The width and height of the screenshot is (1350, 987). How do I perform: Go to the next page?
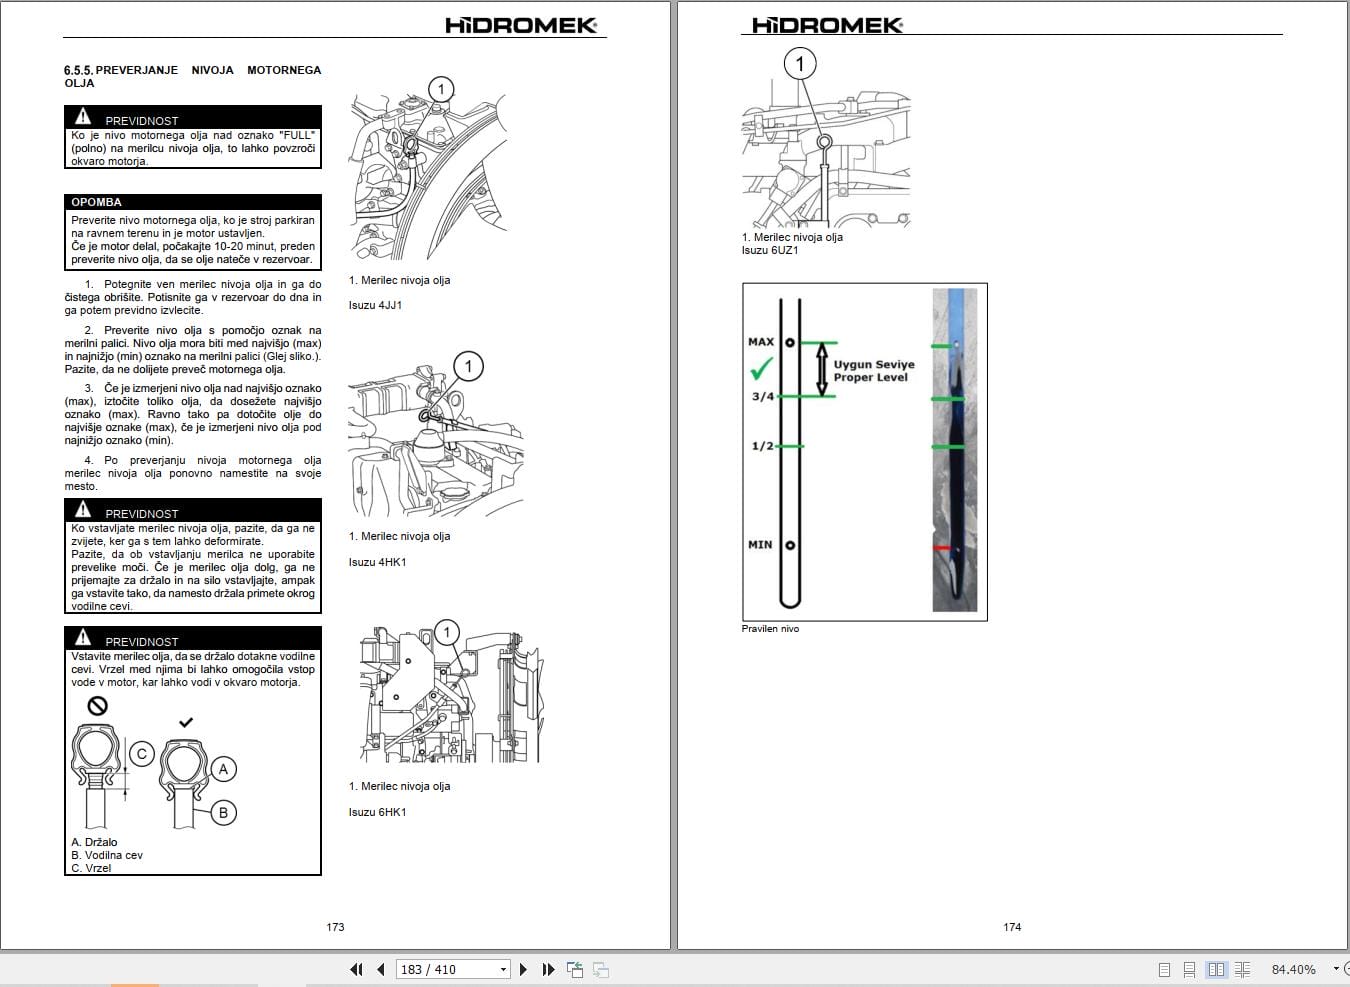point(523,969)
